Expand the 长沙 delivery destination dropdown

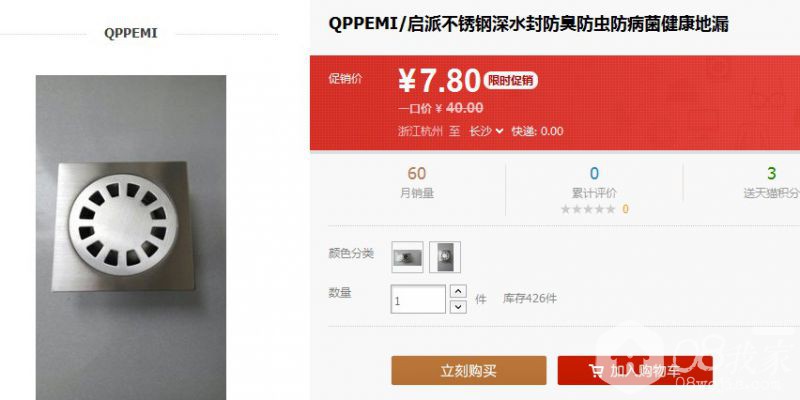point(486,131)
